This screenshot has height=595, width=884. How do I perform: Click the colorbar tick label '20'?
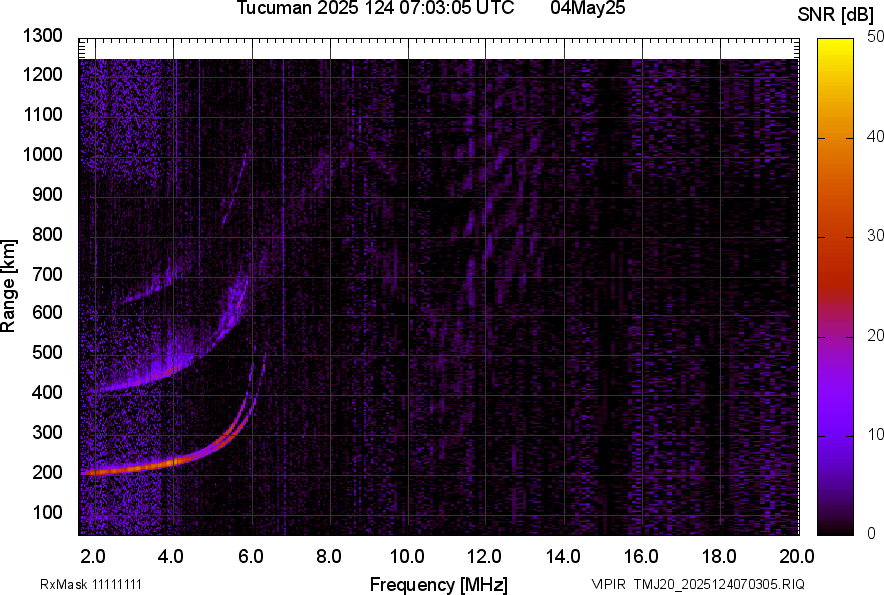(x=875, y=335)
